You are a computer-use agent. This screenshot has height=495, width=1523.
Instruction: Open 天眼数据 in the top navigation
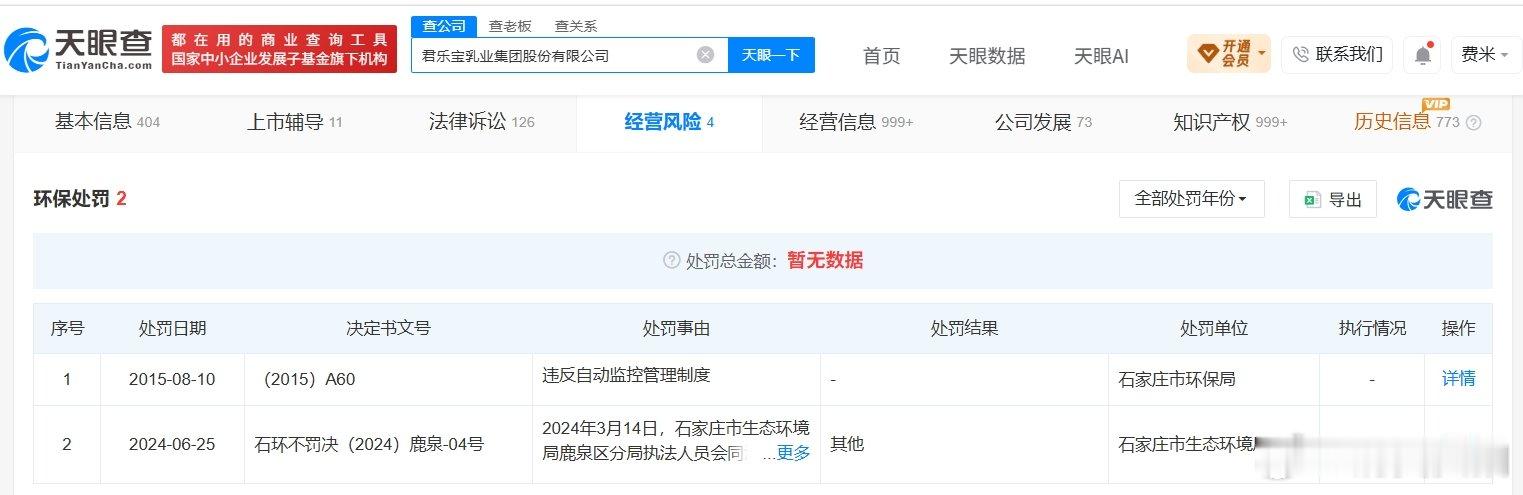pos(987,56)
